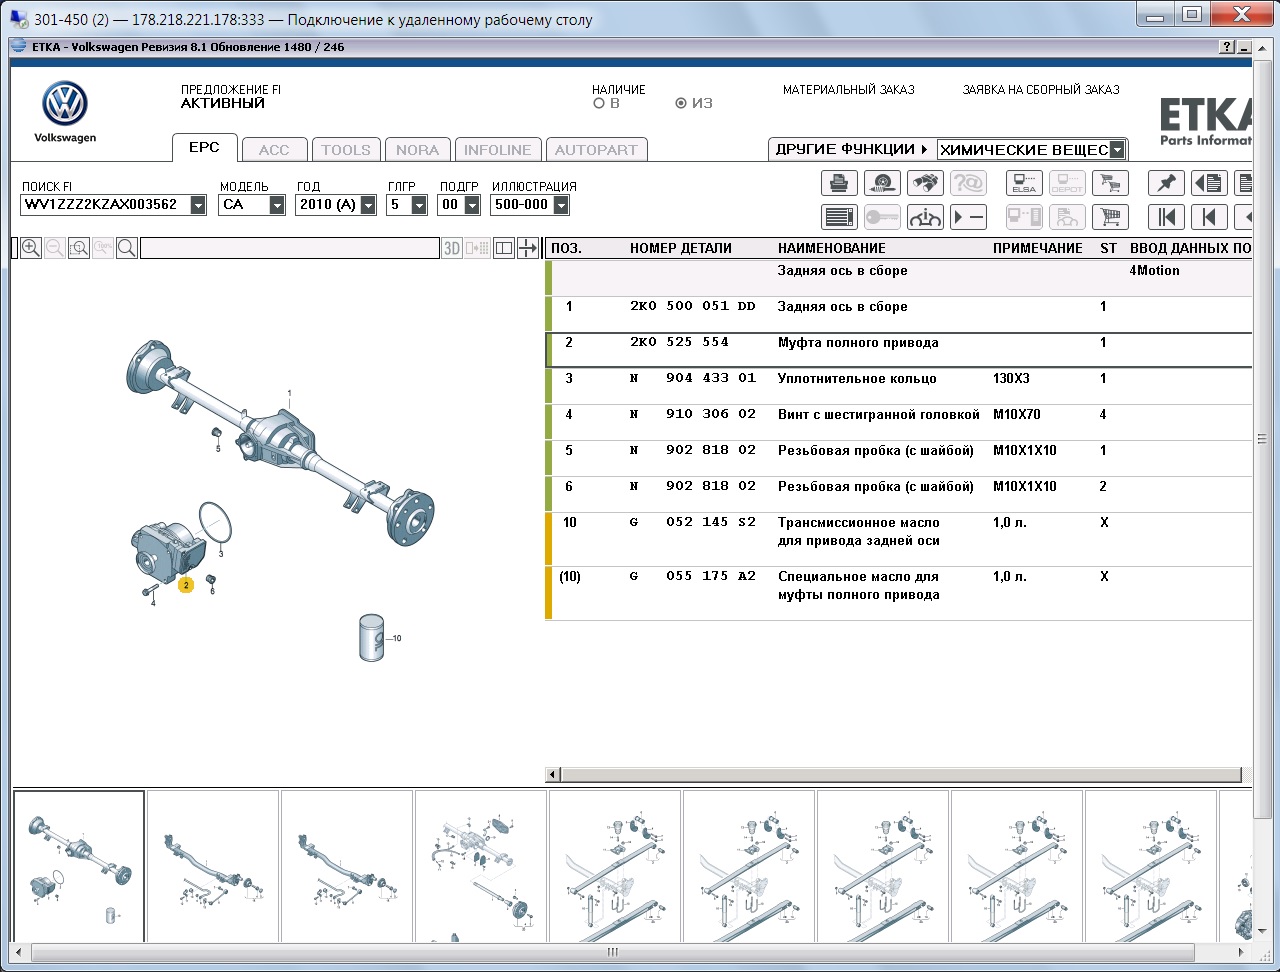Click the 3D view icon
Image resolution: width=1280 pixels, height=972 pixels.
pyautogui.click(x=452, y=248)
